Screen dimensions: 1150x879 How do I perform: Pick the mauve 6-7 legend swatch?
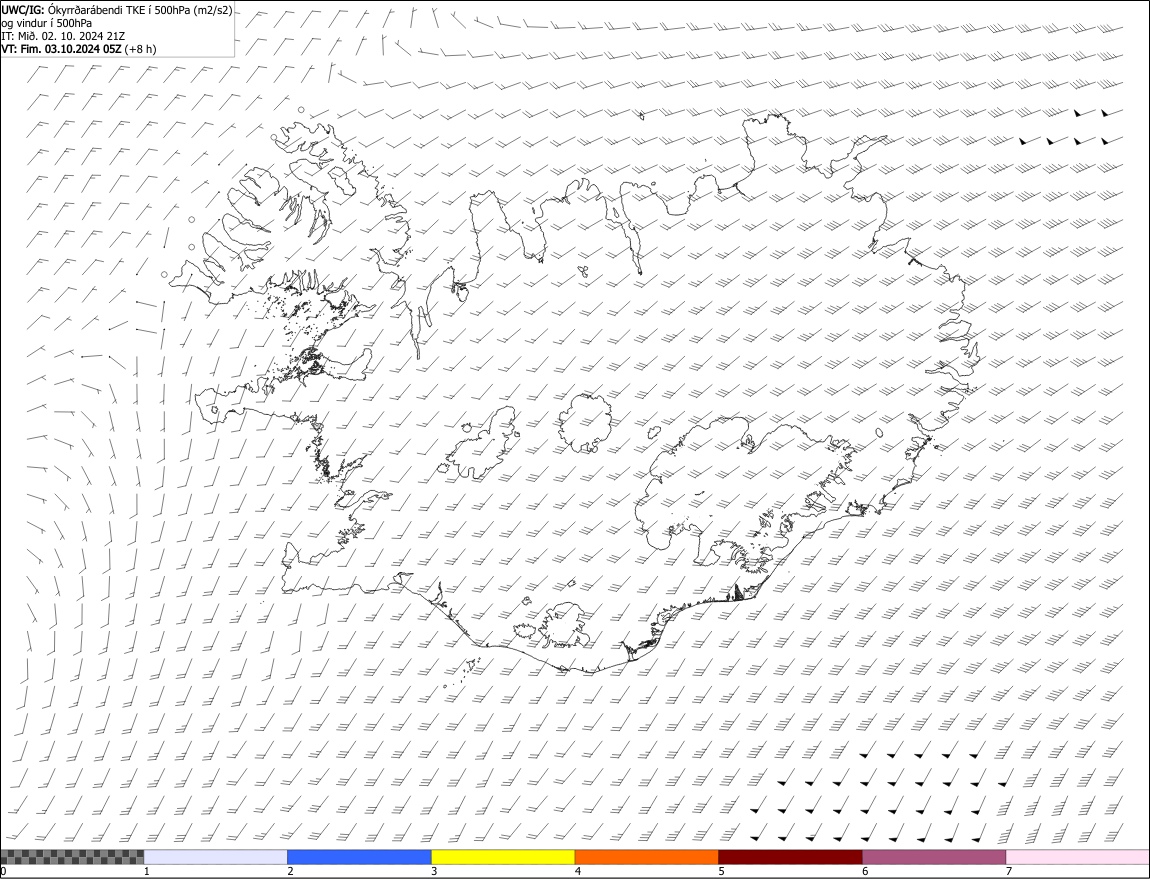click(x=934, y=857)
